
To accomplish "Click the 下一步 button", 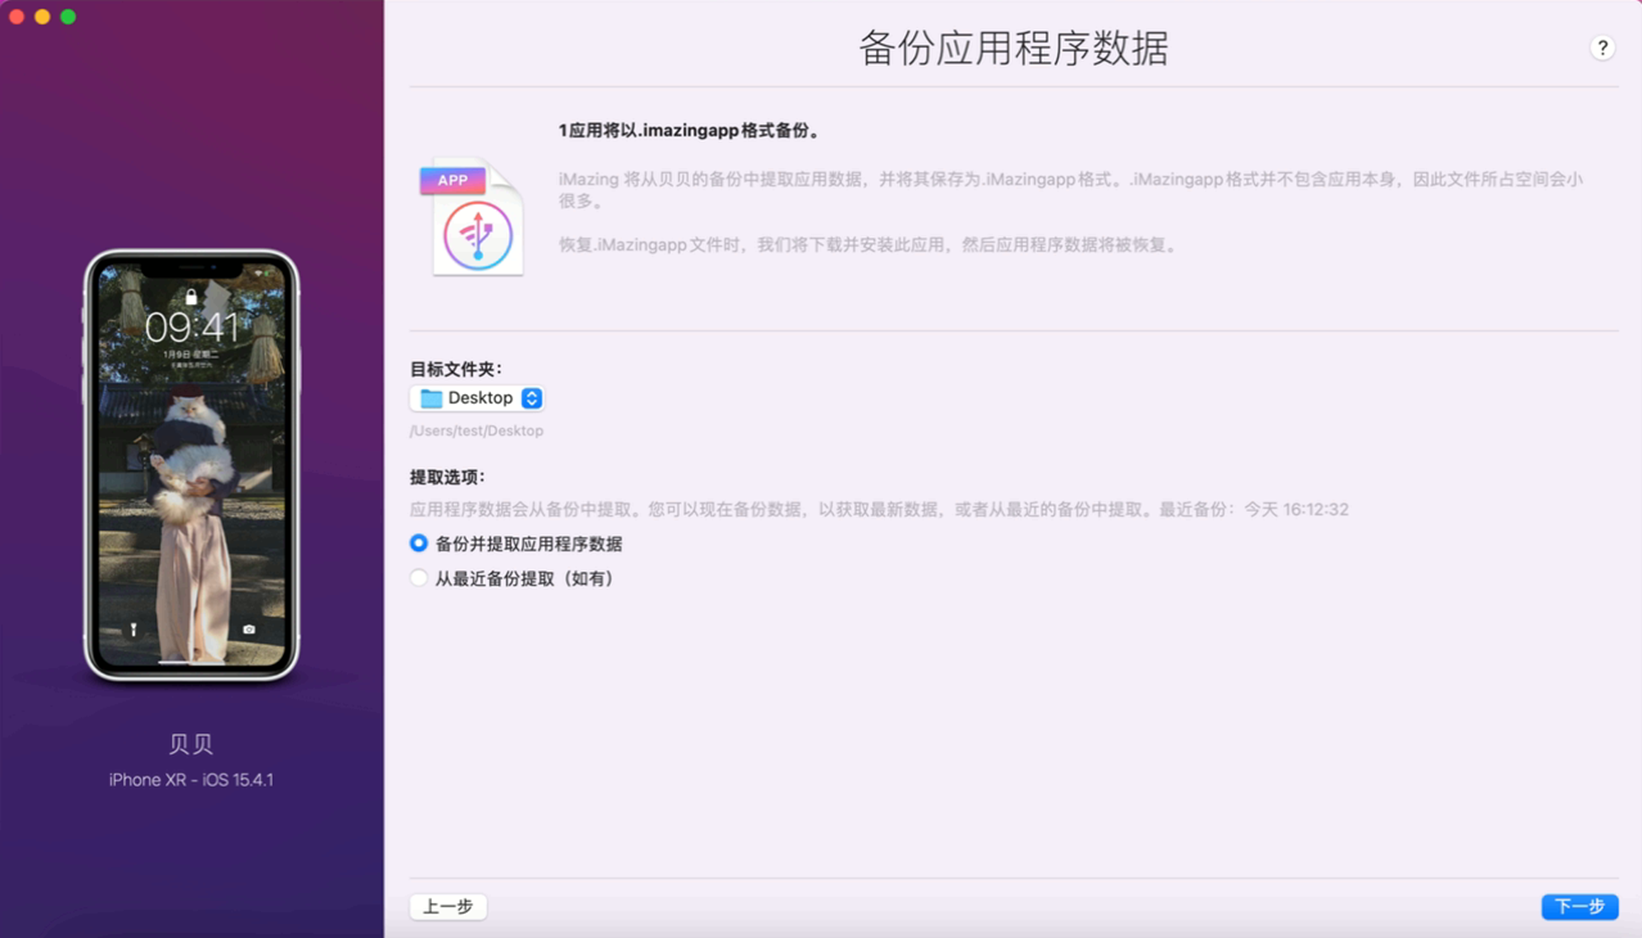I will click(1580, 906).
